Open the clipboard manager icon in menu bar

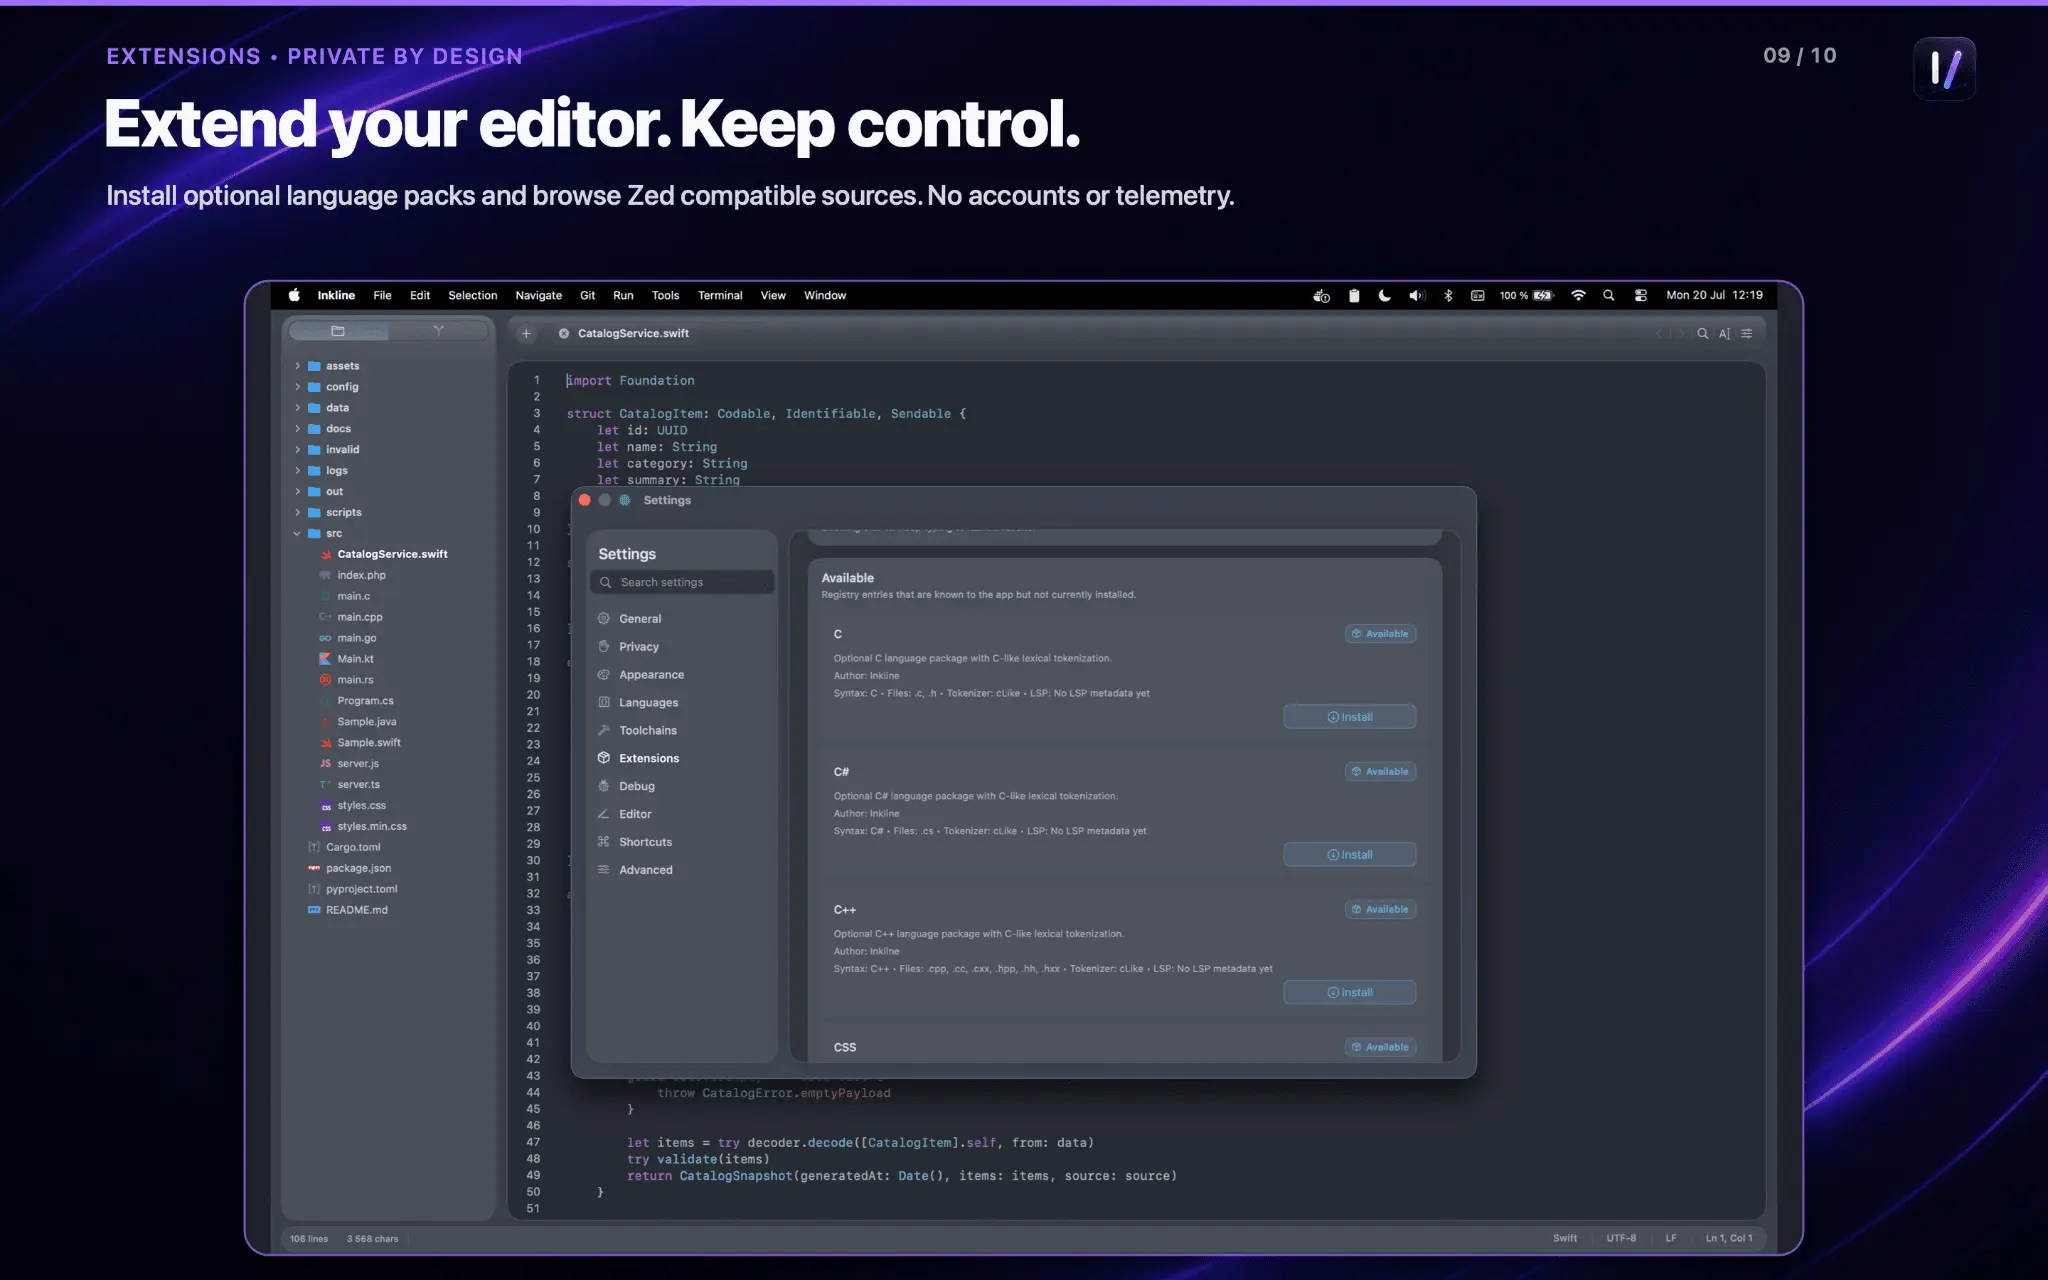(x=1354, y=296)
